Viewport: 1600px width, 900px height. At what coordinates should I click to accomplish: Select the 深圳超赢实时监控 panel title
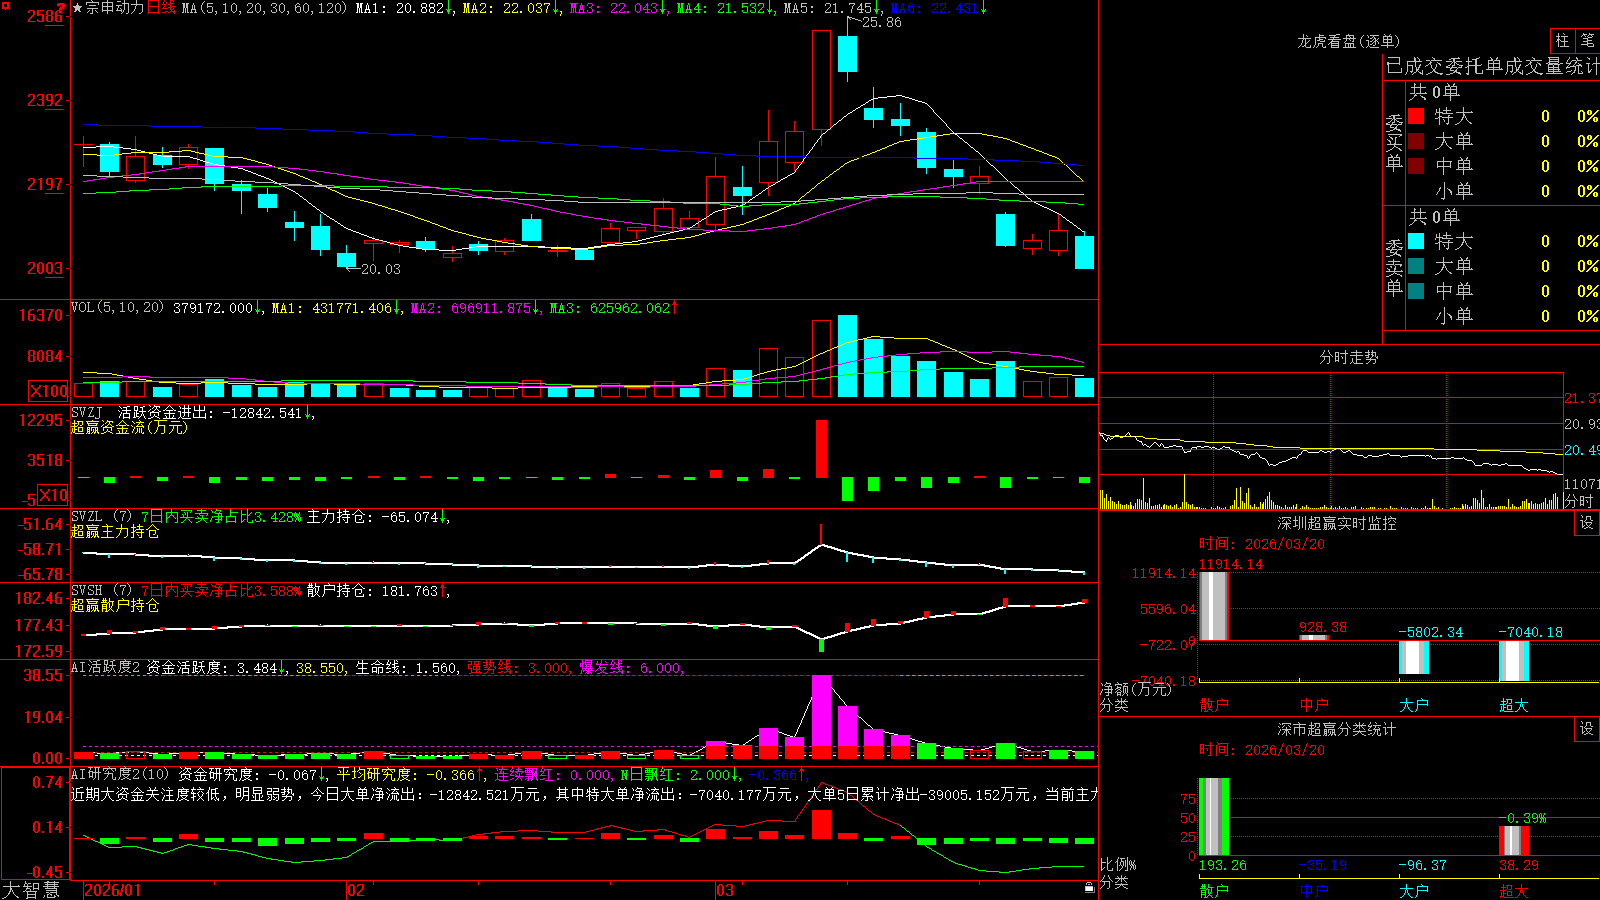click(1337, 523)
